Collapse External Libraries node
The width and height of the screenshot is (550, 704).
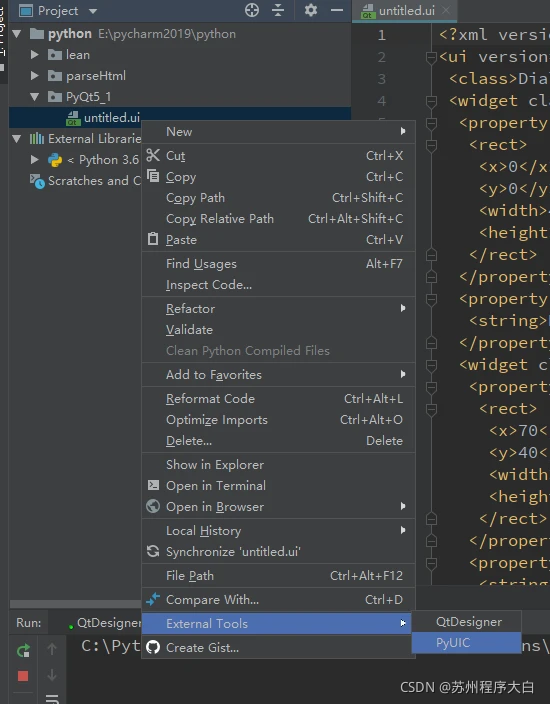pos(17,138)
